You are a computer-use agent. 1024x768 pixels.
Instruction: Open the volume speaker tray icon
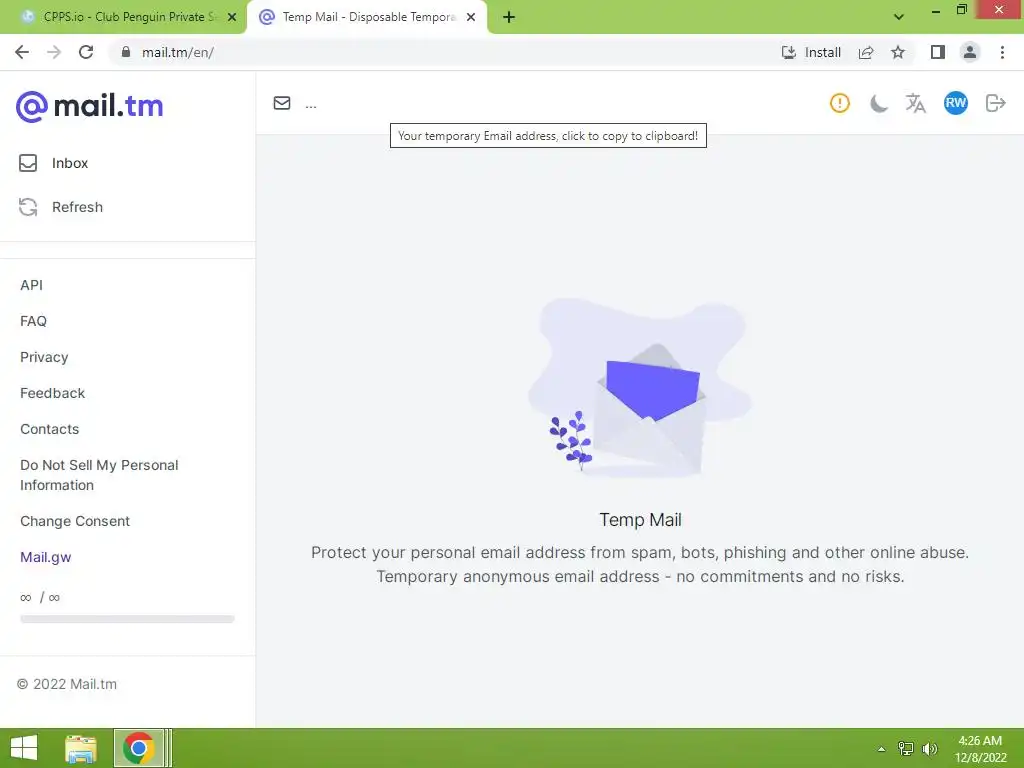click(929, 749)
